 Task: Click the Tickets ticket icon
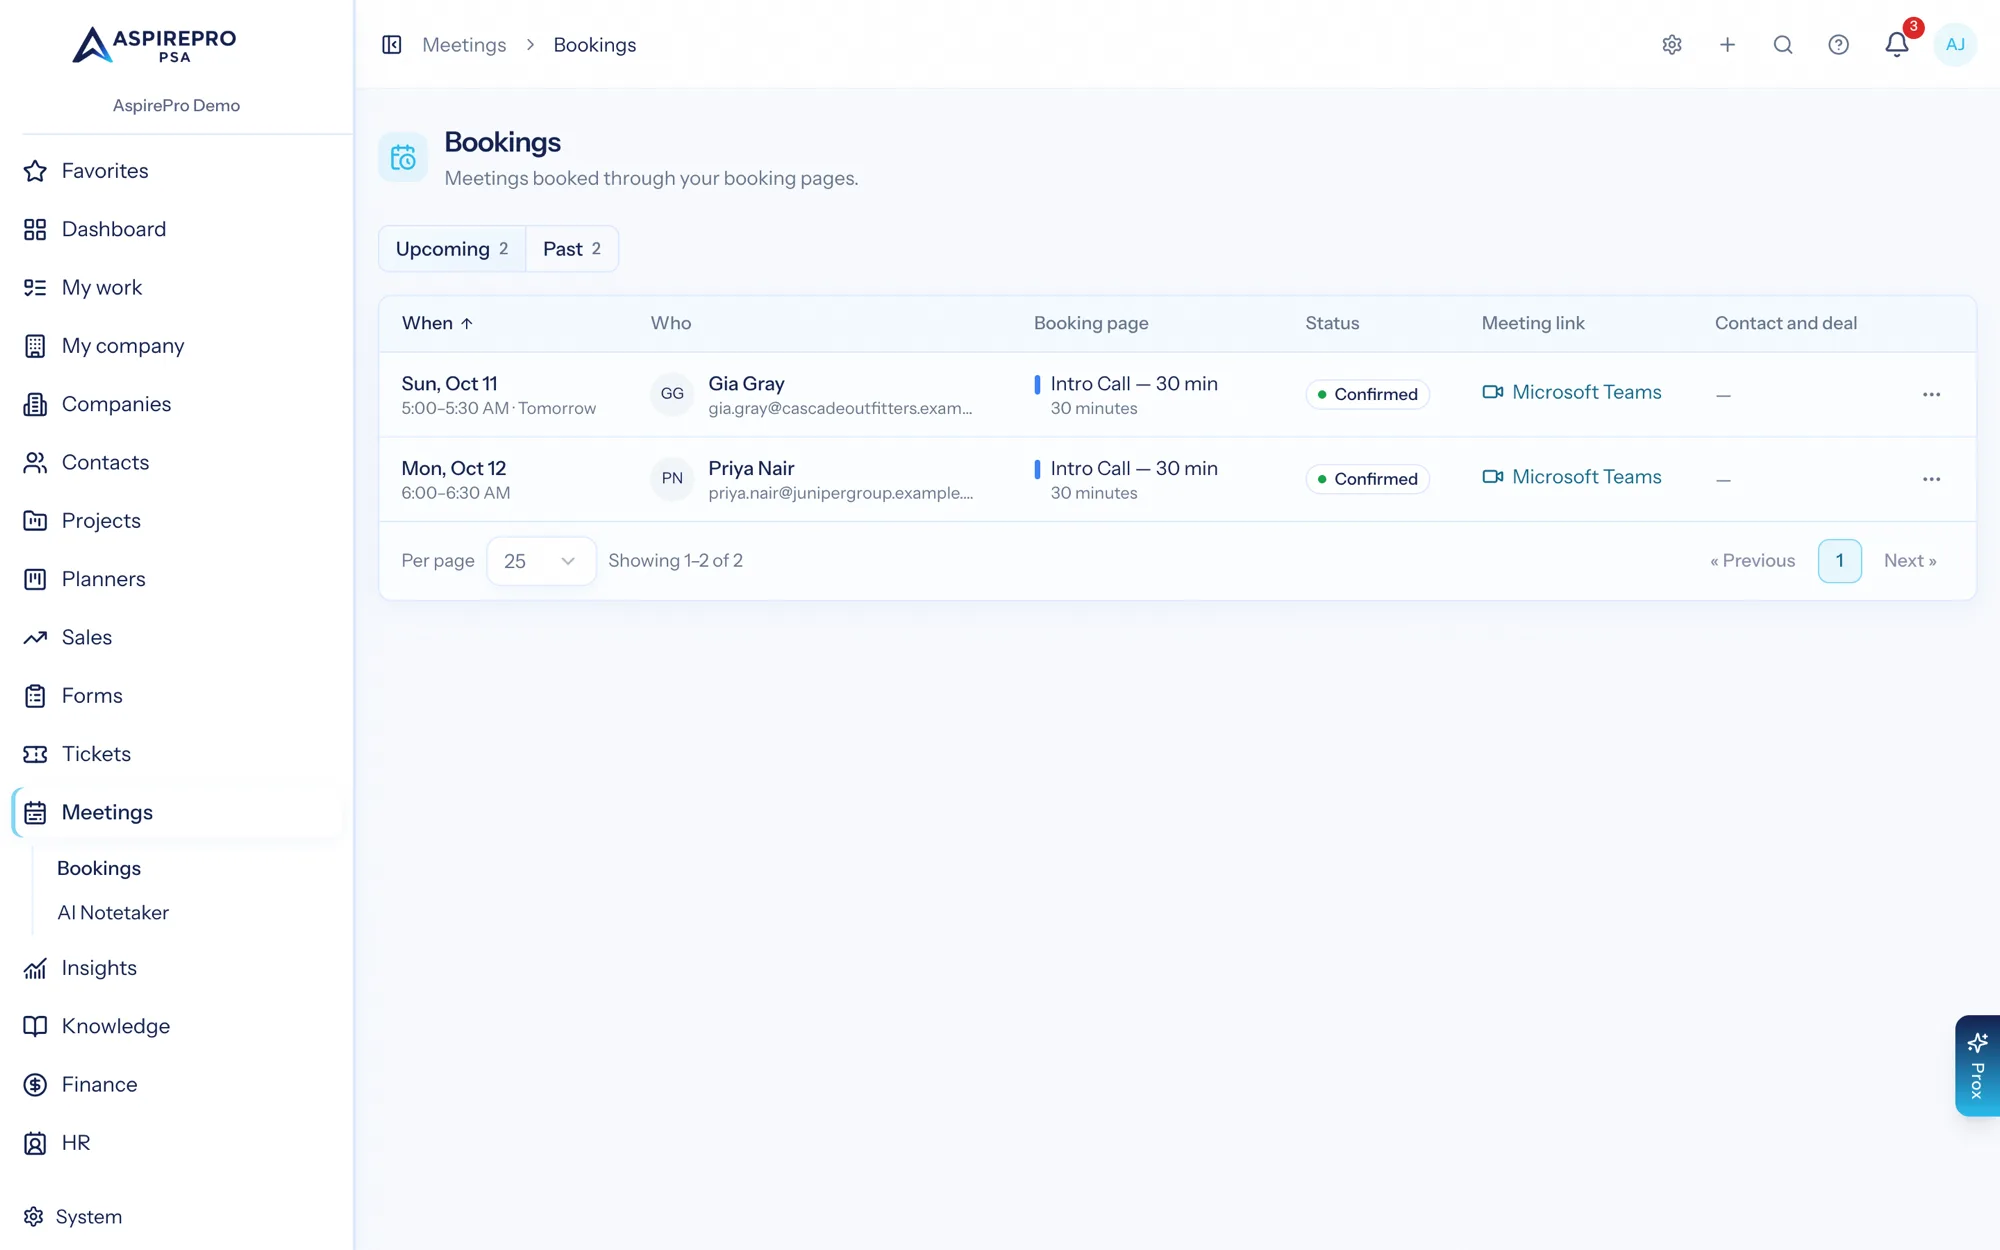tap(35, 754)
